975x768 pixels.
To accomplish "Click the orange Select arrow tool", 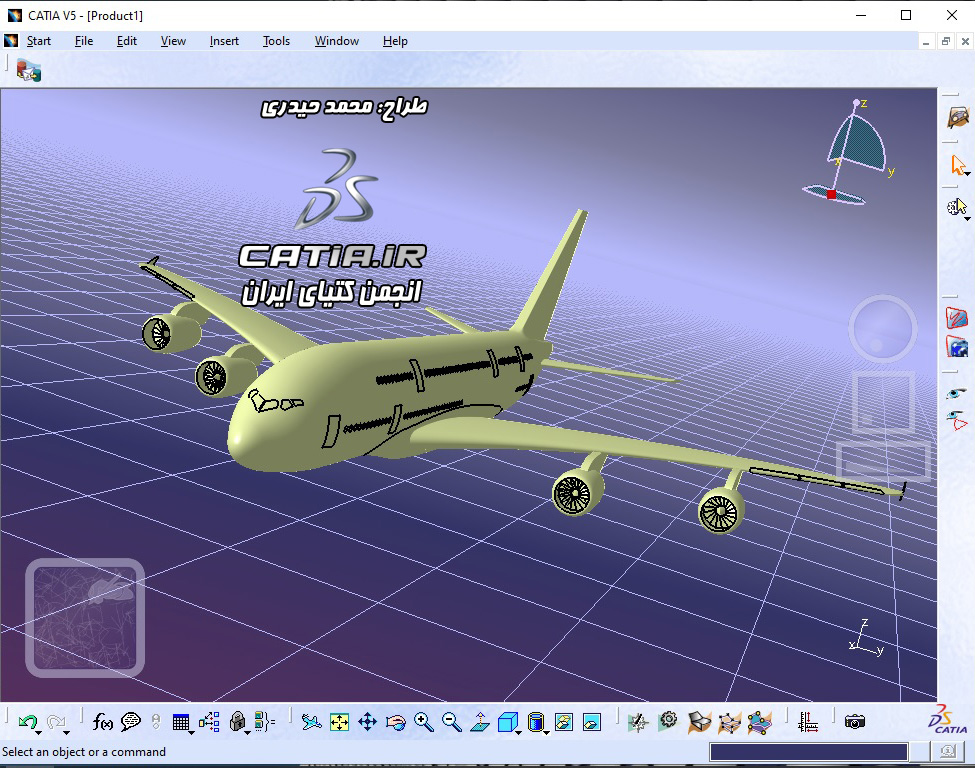I will pyautogui.click(x=958, y=164).
